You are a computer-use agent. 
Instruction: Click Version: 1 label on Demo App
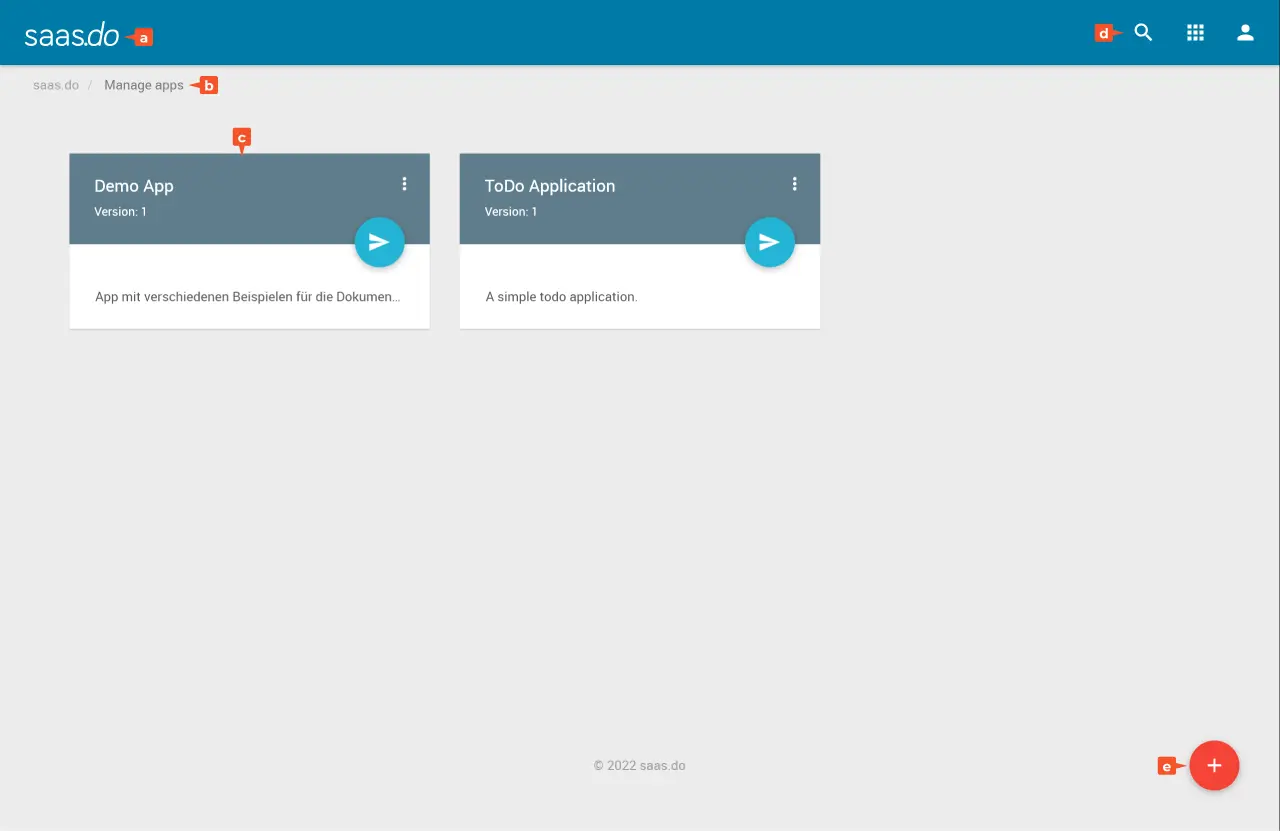tap(120, 212)
